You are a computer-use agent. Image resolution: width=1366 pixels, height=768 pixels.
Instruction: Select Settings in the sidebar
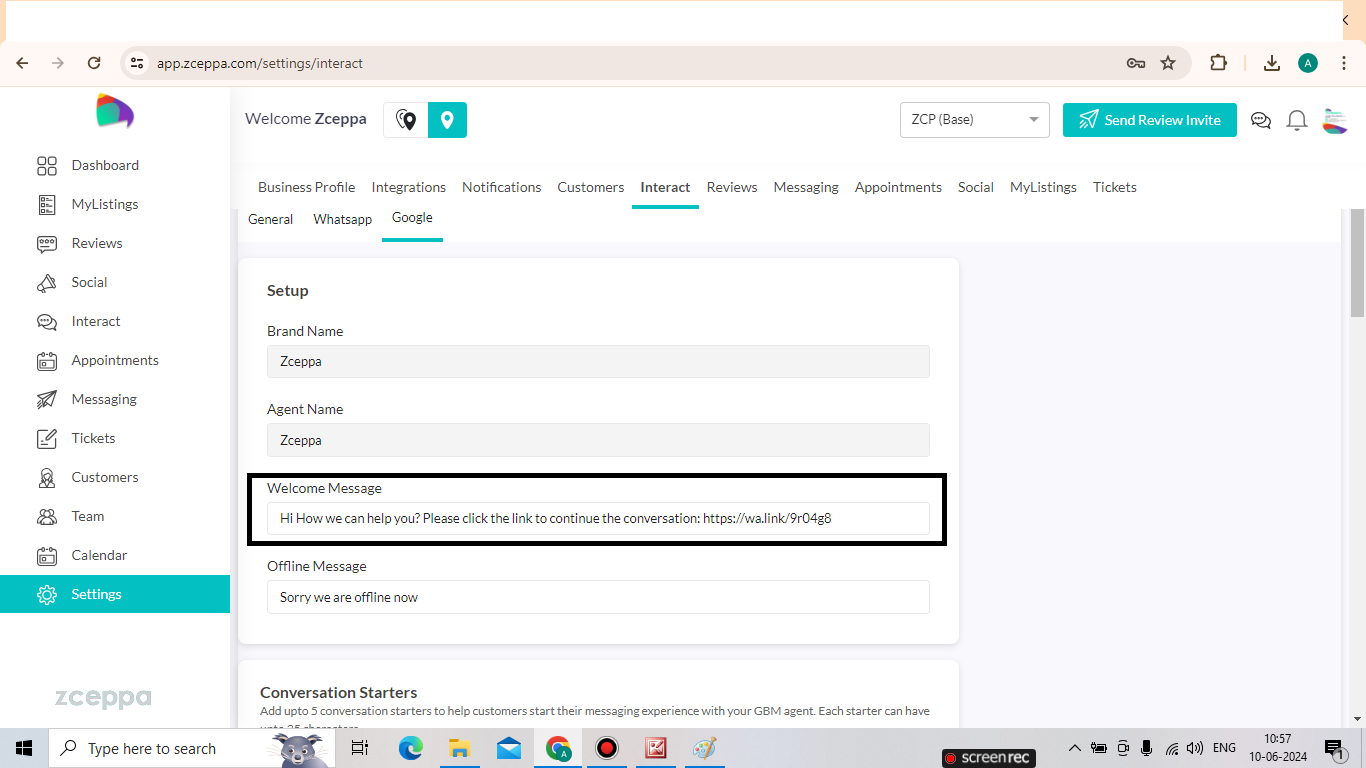coord(115,594)
